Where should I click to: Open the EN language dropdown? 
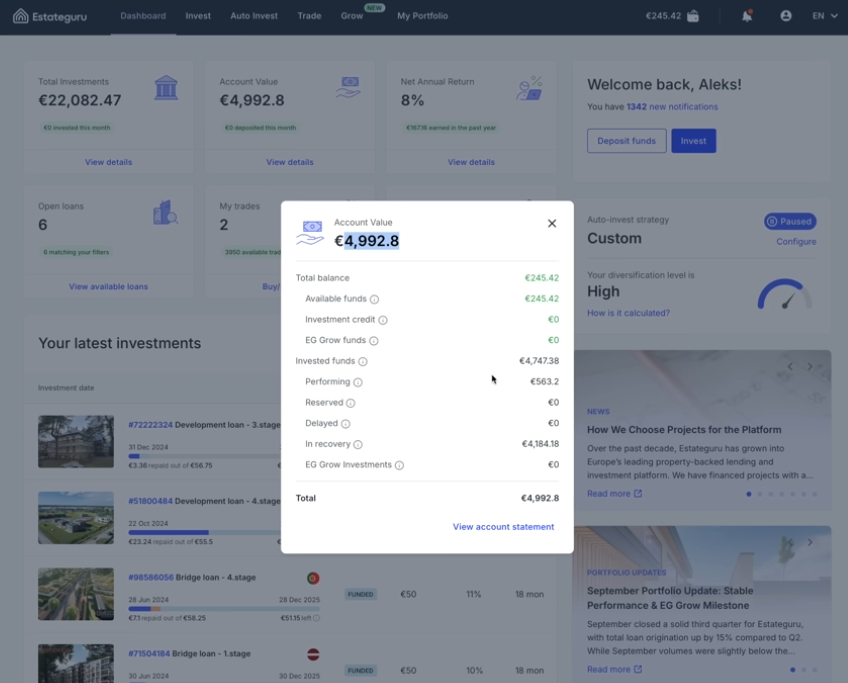pos(822,16)
